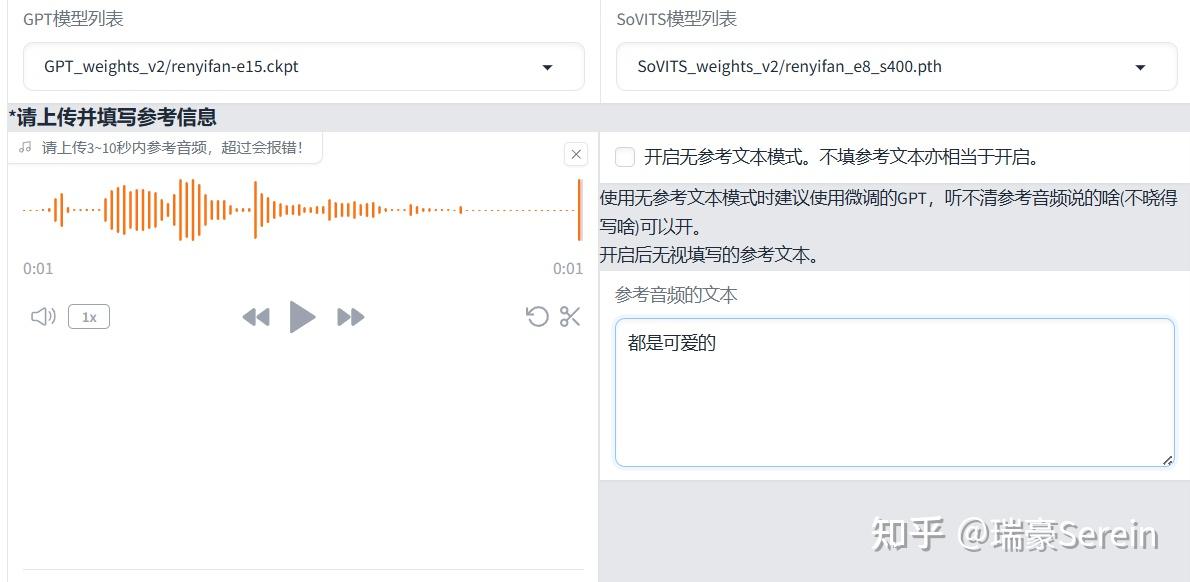Click the 请上传3~10秒内参考音频 label
Screen dimensions: 1190x582
[x=172, y=147]
